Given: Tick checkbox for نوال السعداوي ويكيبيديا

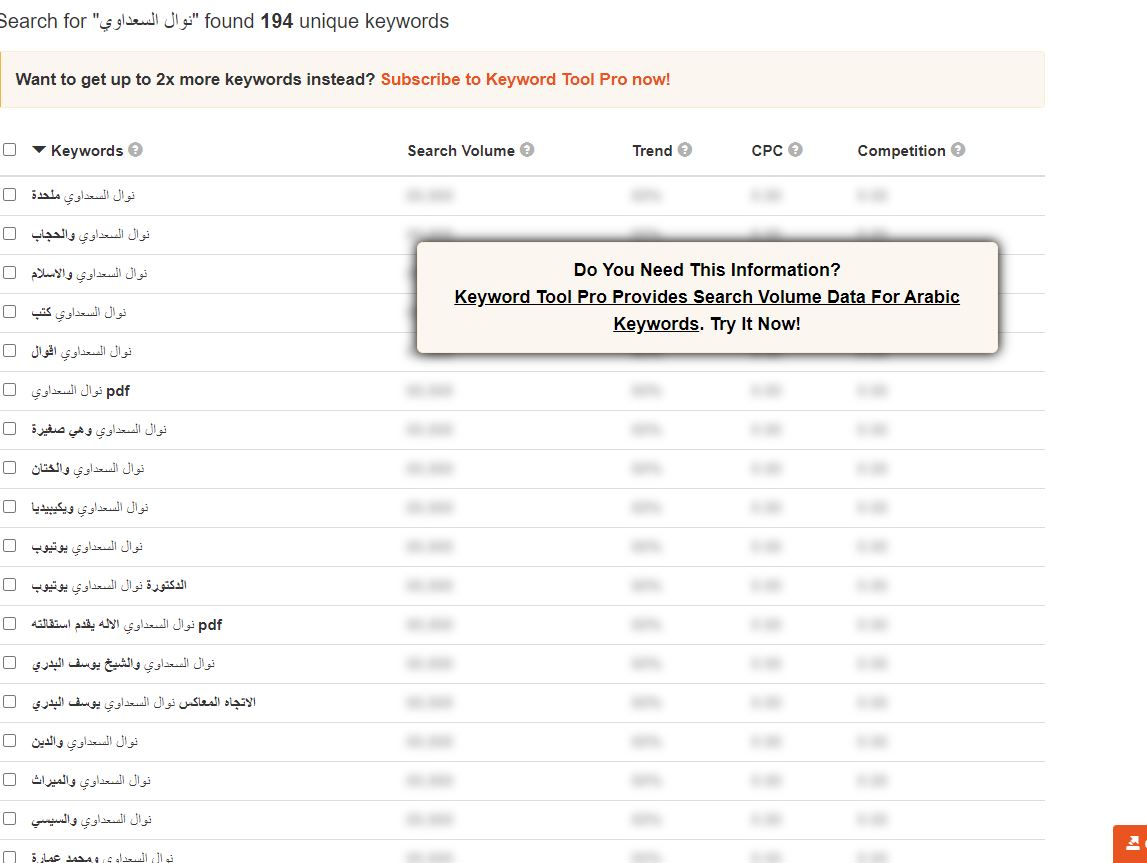Looking at the screenshot, I should [10, 507].
